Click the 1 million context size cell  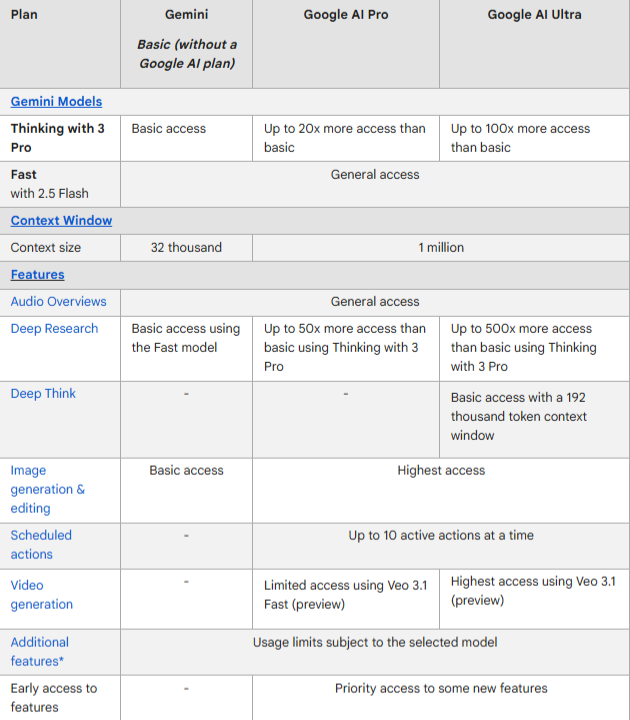click(441, 247)
